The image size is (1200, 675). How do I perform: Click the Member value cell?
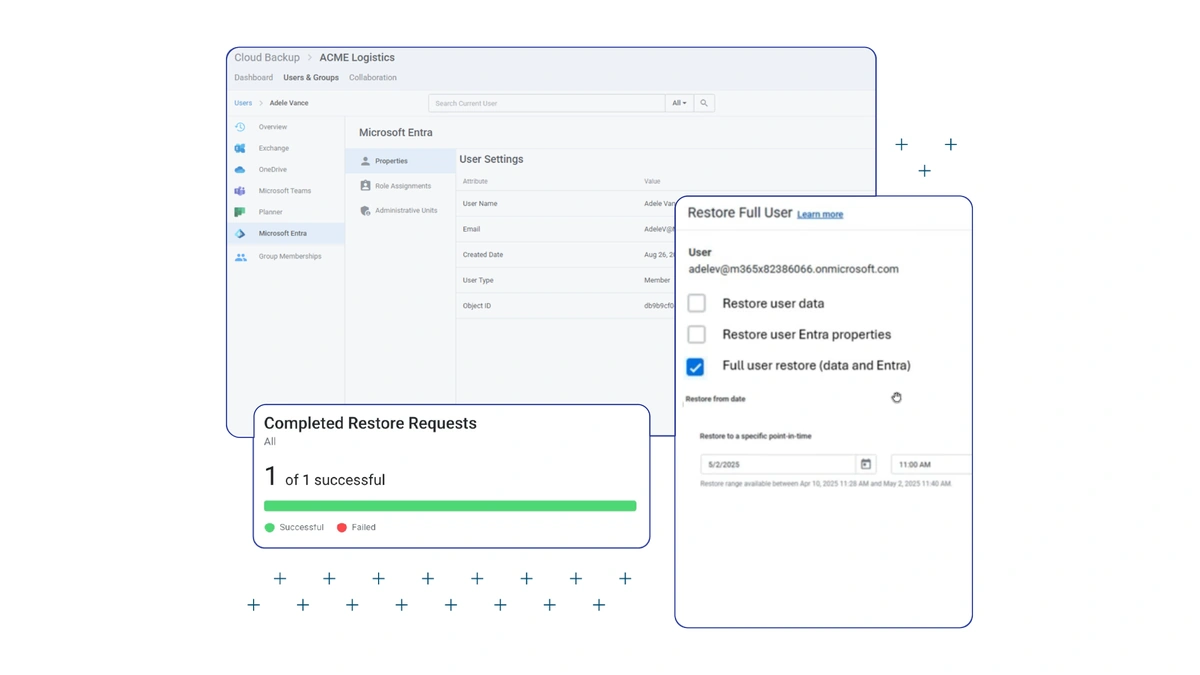657,281
